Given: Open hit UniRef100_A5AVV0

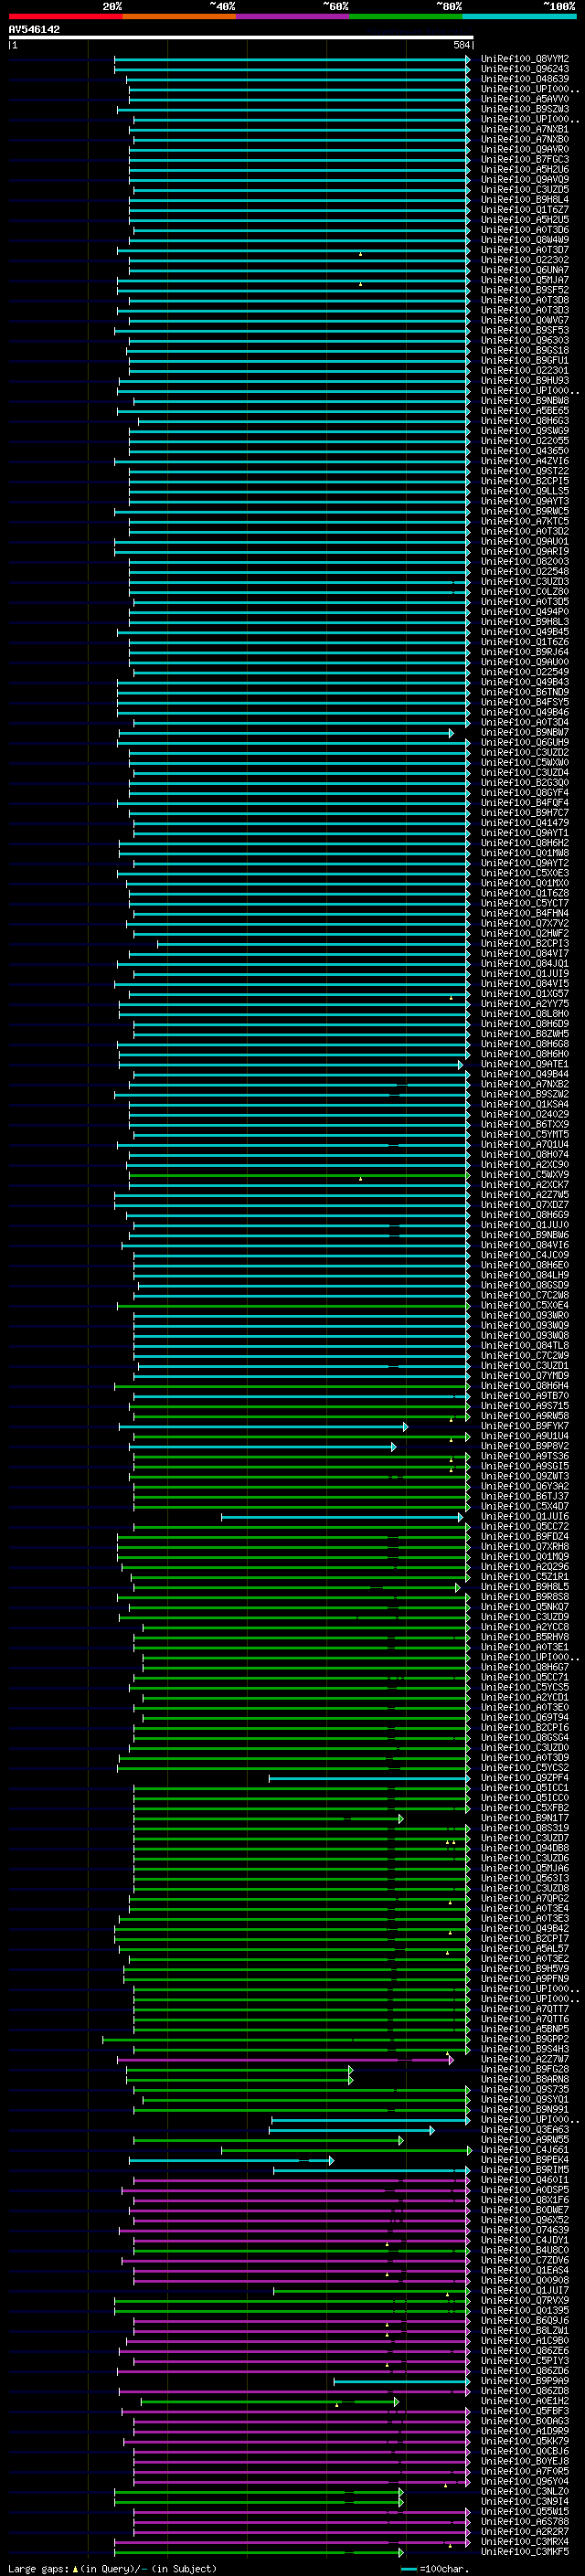Looking at the screenshot, I should point(525,99).
